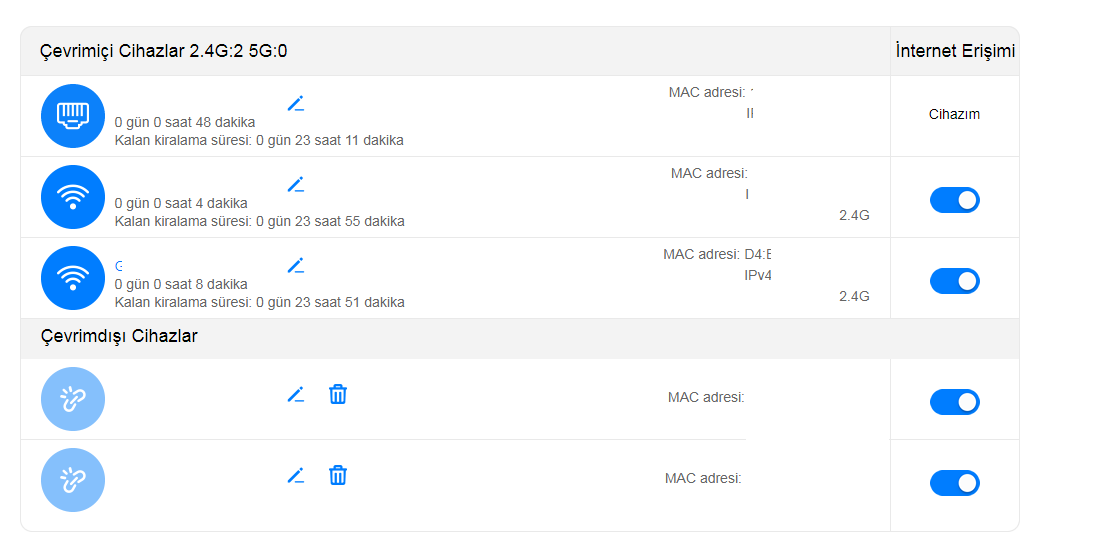Click broken link icon of second offline device

click(x=73, y=480)
